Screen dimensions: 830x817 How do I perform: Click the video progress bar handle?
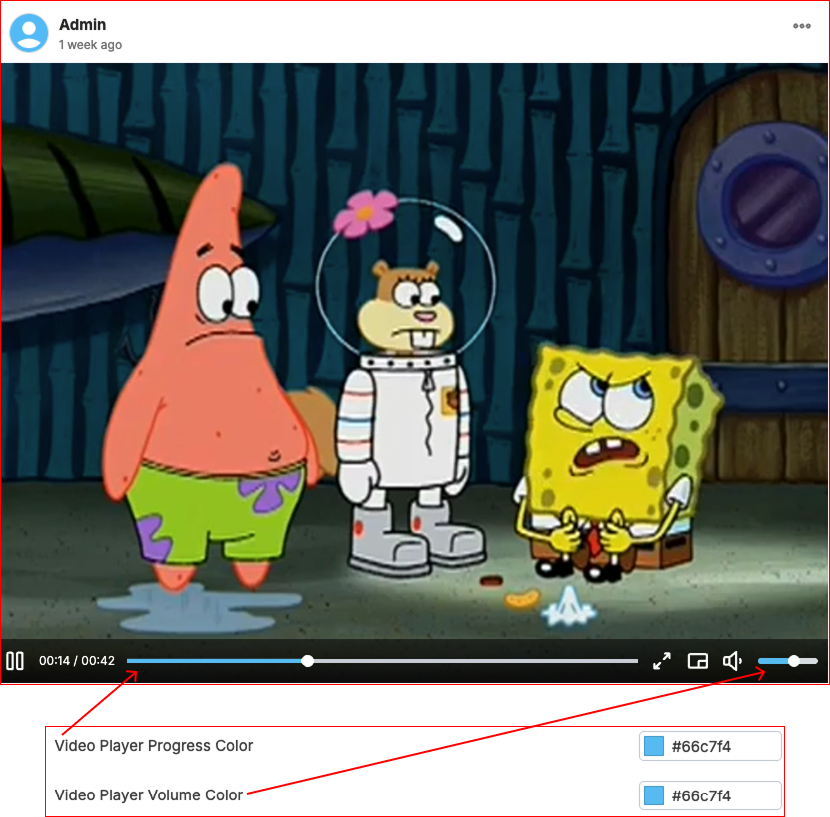coord(307,661)
